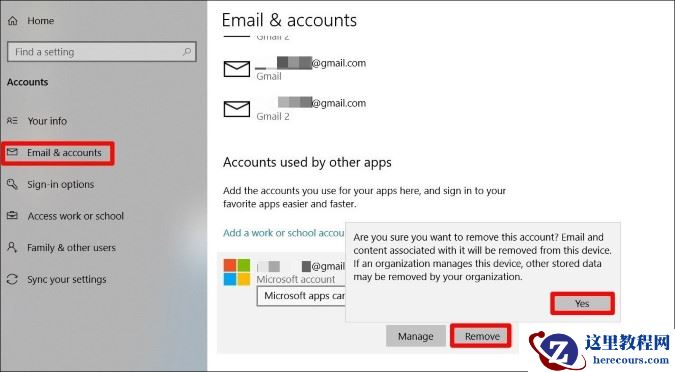Viewport: 675px width, 372px height.
Task: Click the Gmail 2 account label text
Action: click(273, 117)
